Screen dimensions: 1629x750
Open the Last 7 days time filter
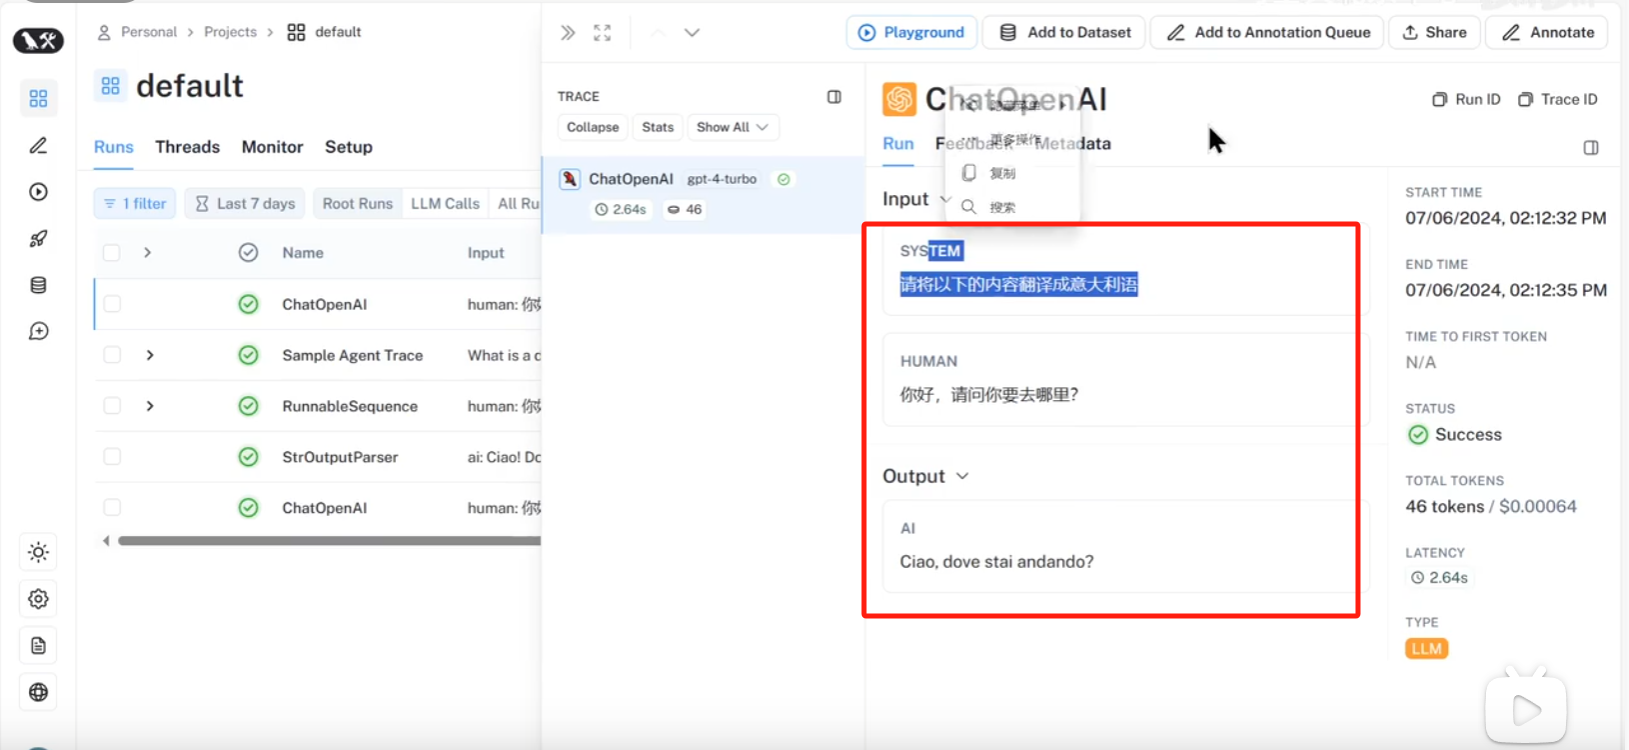(246, 204)
